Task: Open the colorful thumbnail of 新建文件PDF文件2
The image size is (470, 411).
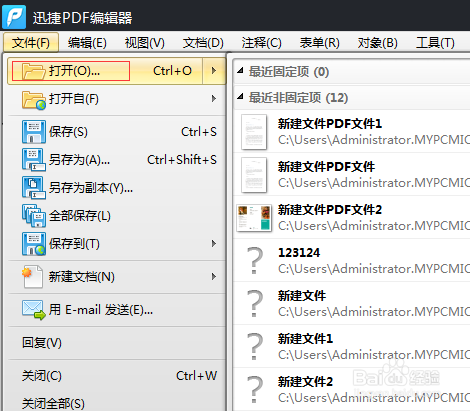Action: 254,218
